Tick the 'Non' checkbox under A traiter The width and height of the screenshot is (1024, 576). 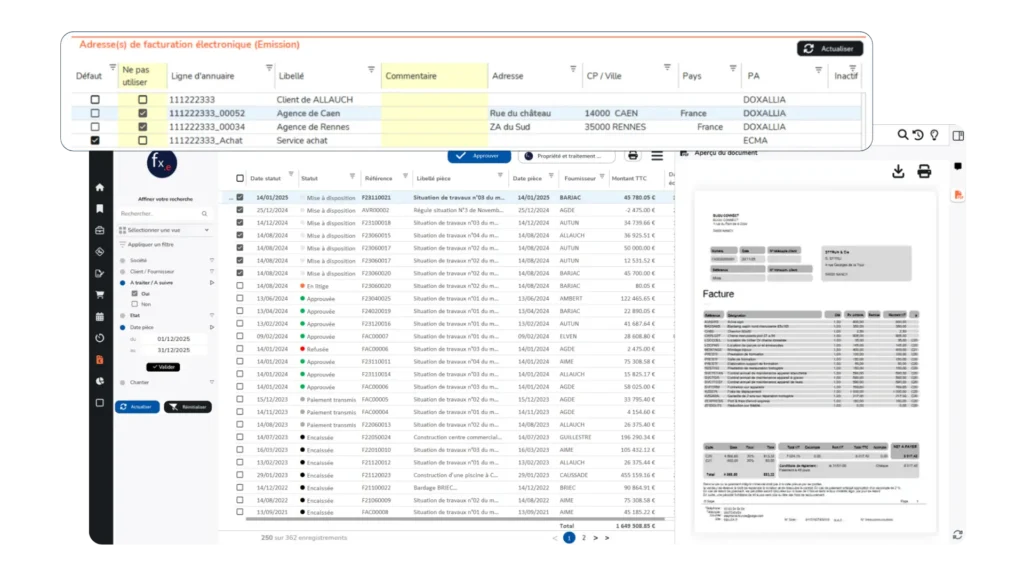135,304
